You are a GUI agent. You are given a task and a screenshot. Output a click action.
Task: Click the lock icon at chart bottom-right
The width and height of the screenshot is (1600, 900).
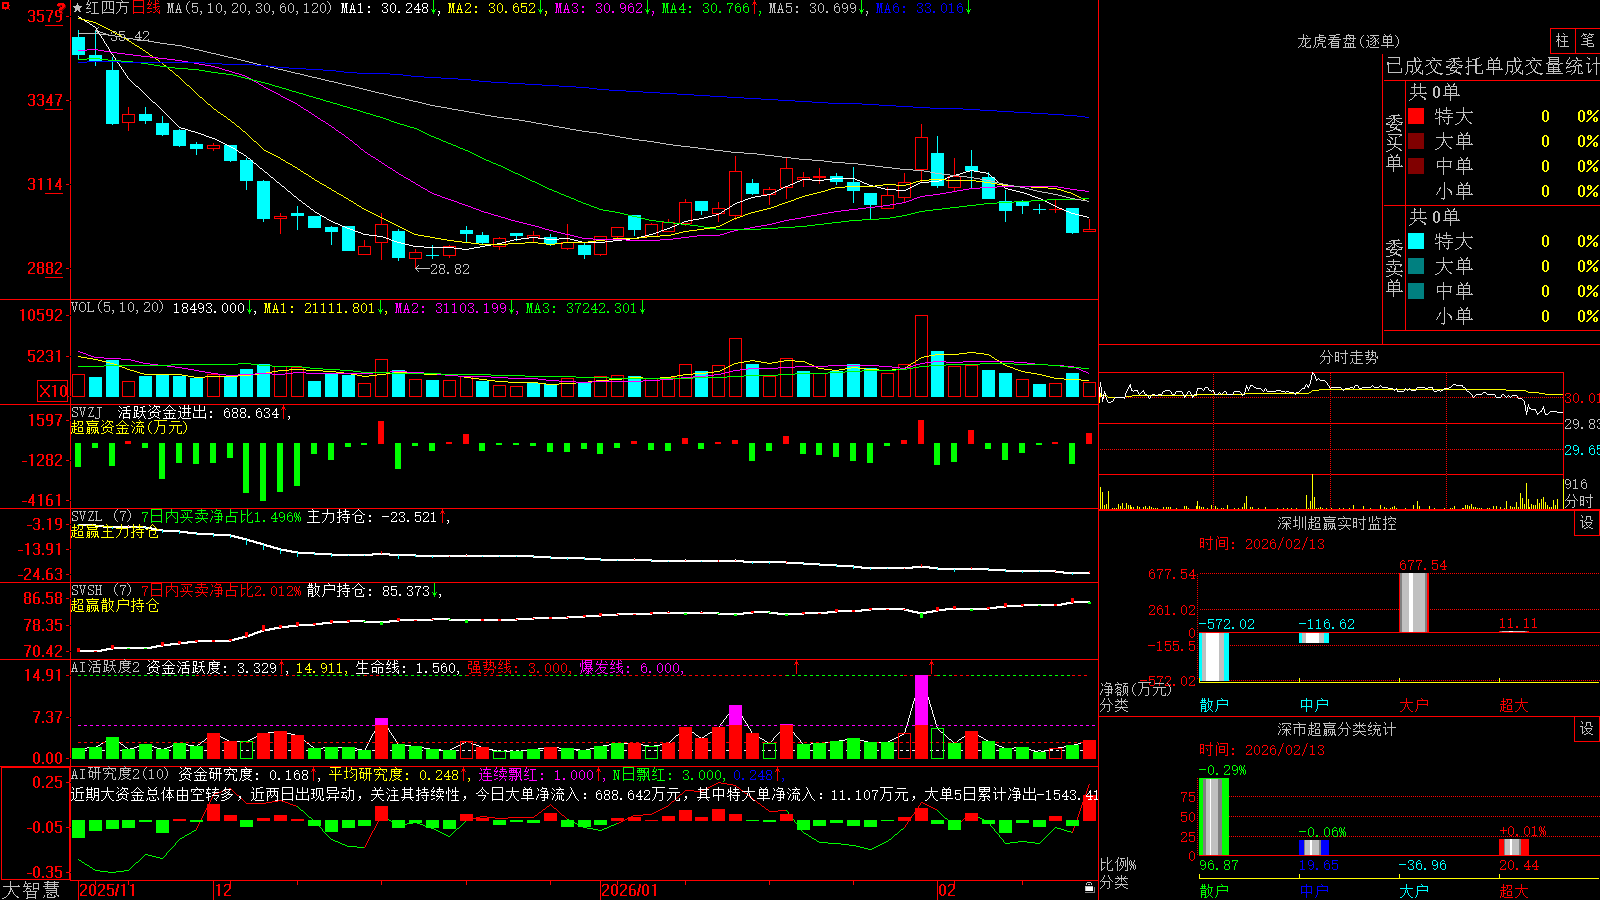[x=1090, y=887]
